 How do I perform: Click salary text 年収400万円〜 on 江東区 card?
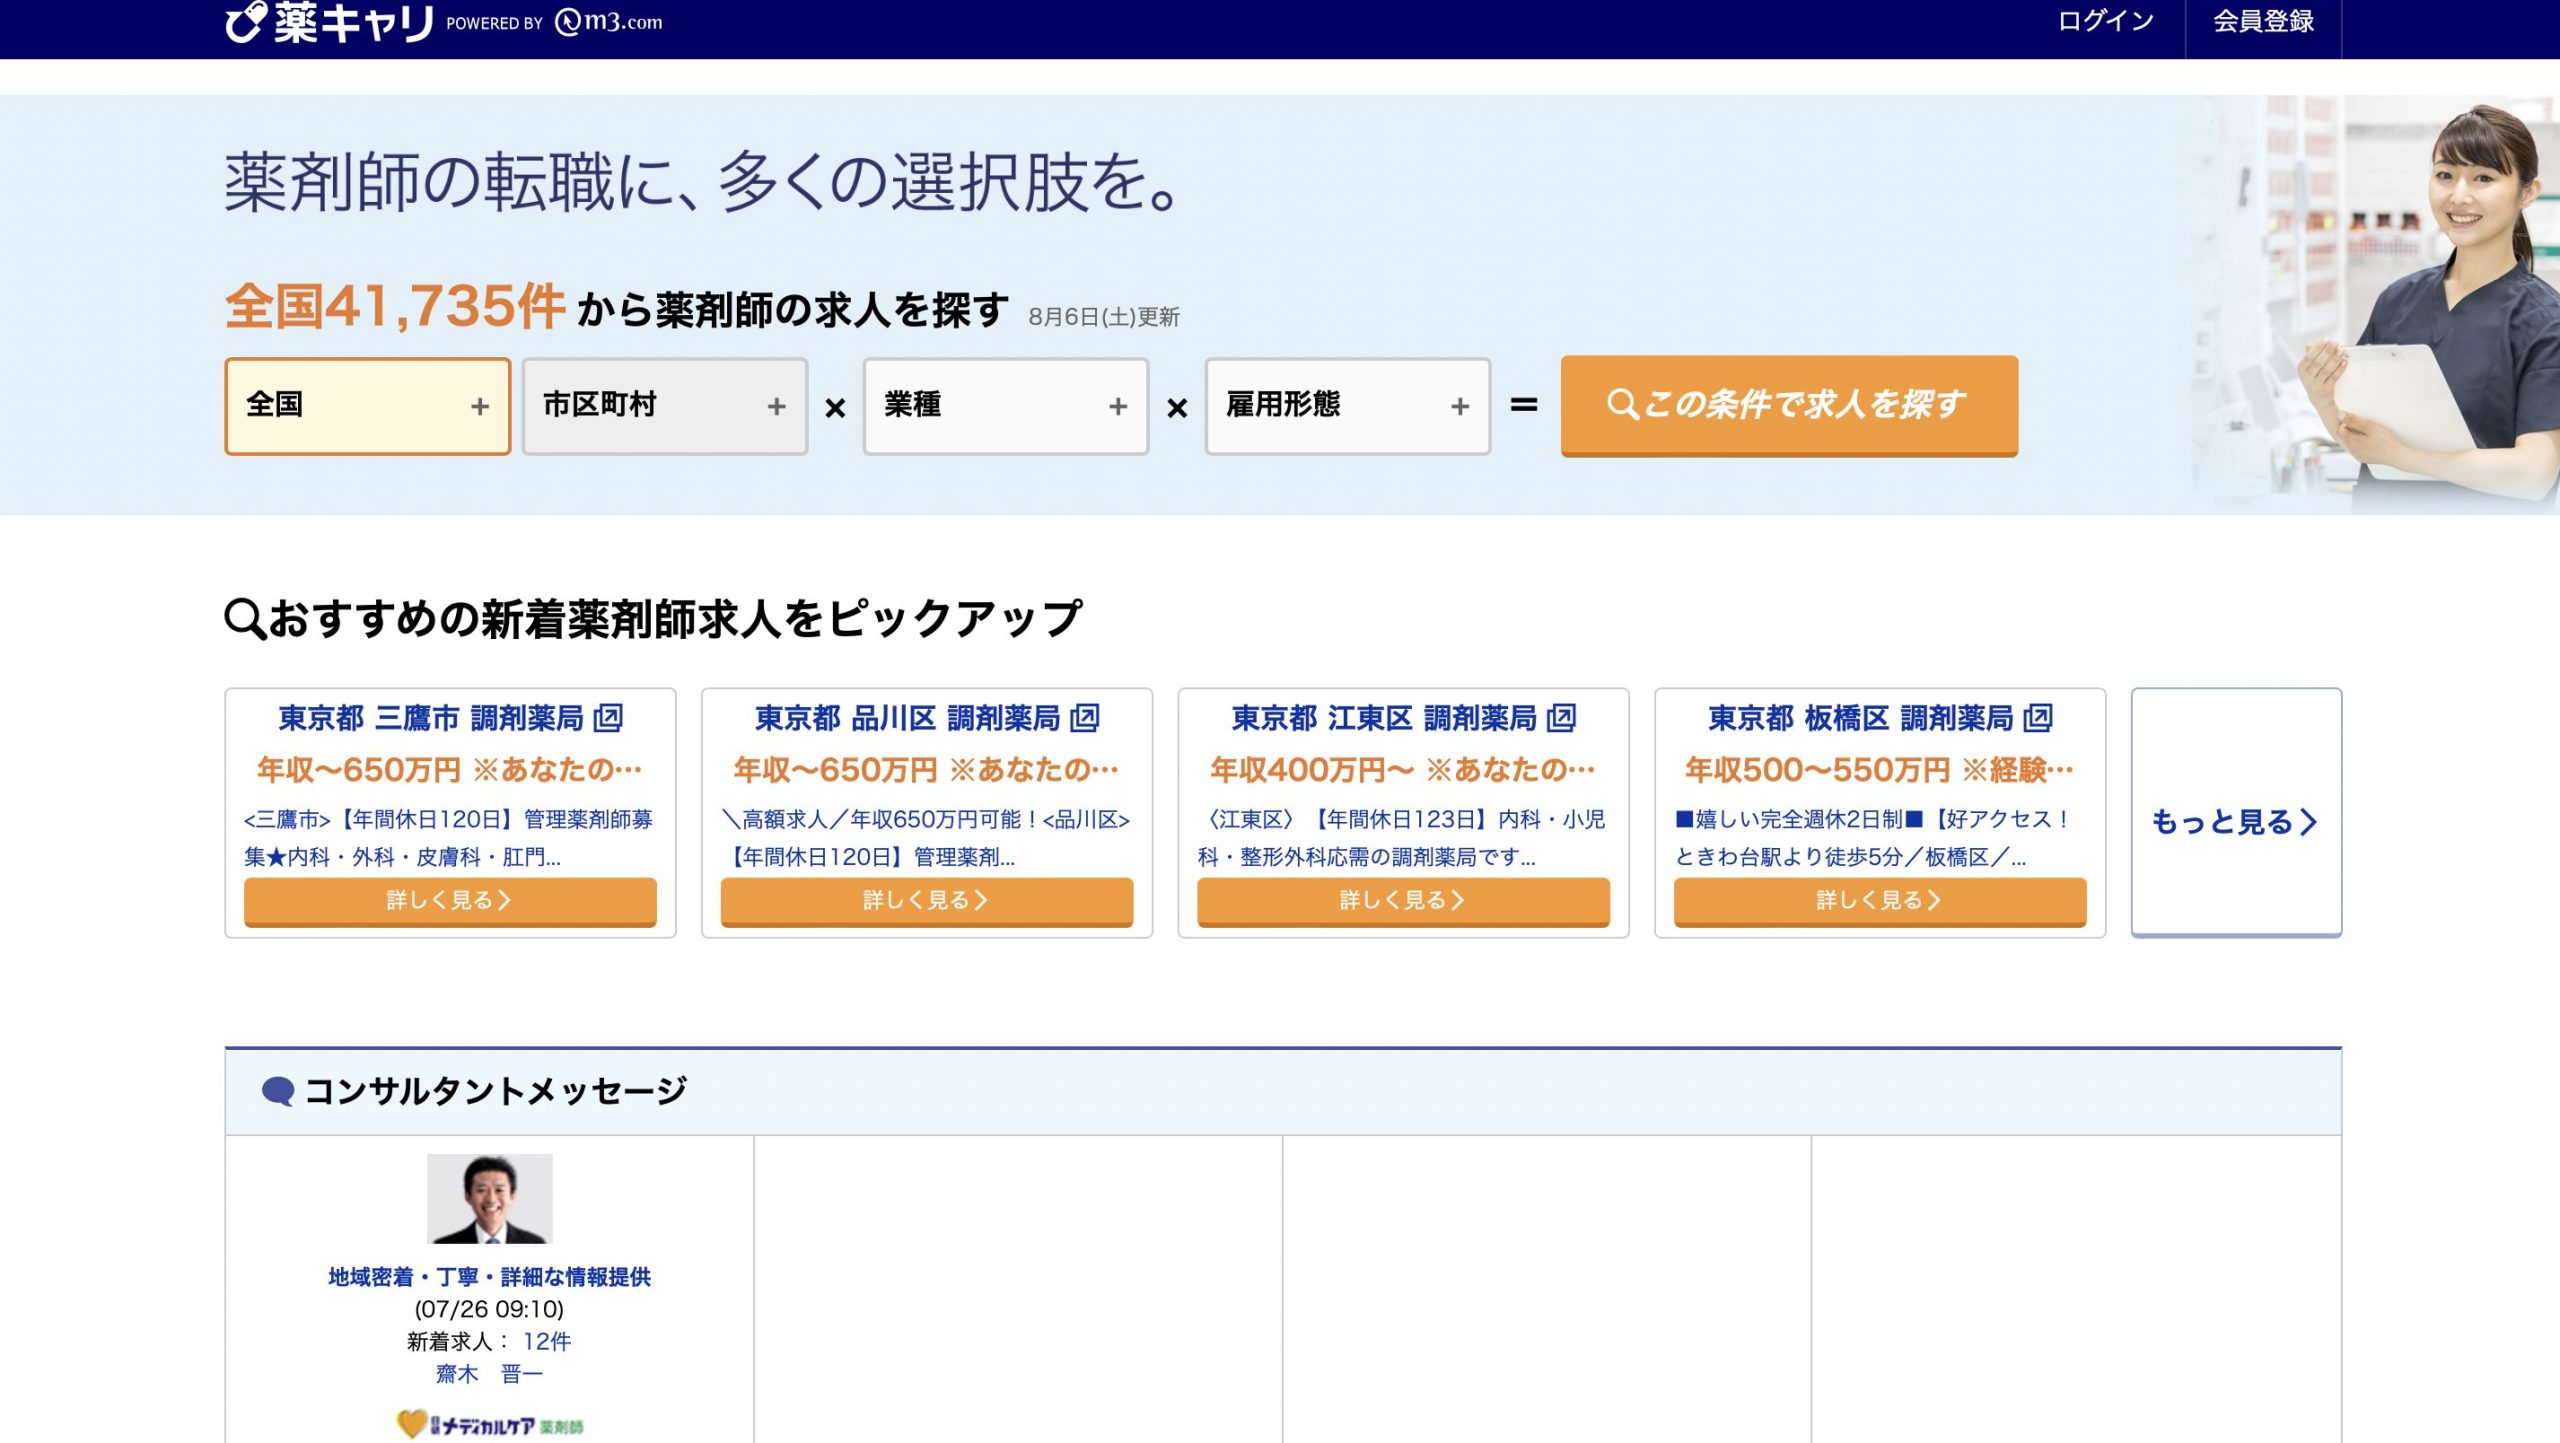tap(1312, 770)
